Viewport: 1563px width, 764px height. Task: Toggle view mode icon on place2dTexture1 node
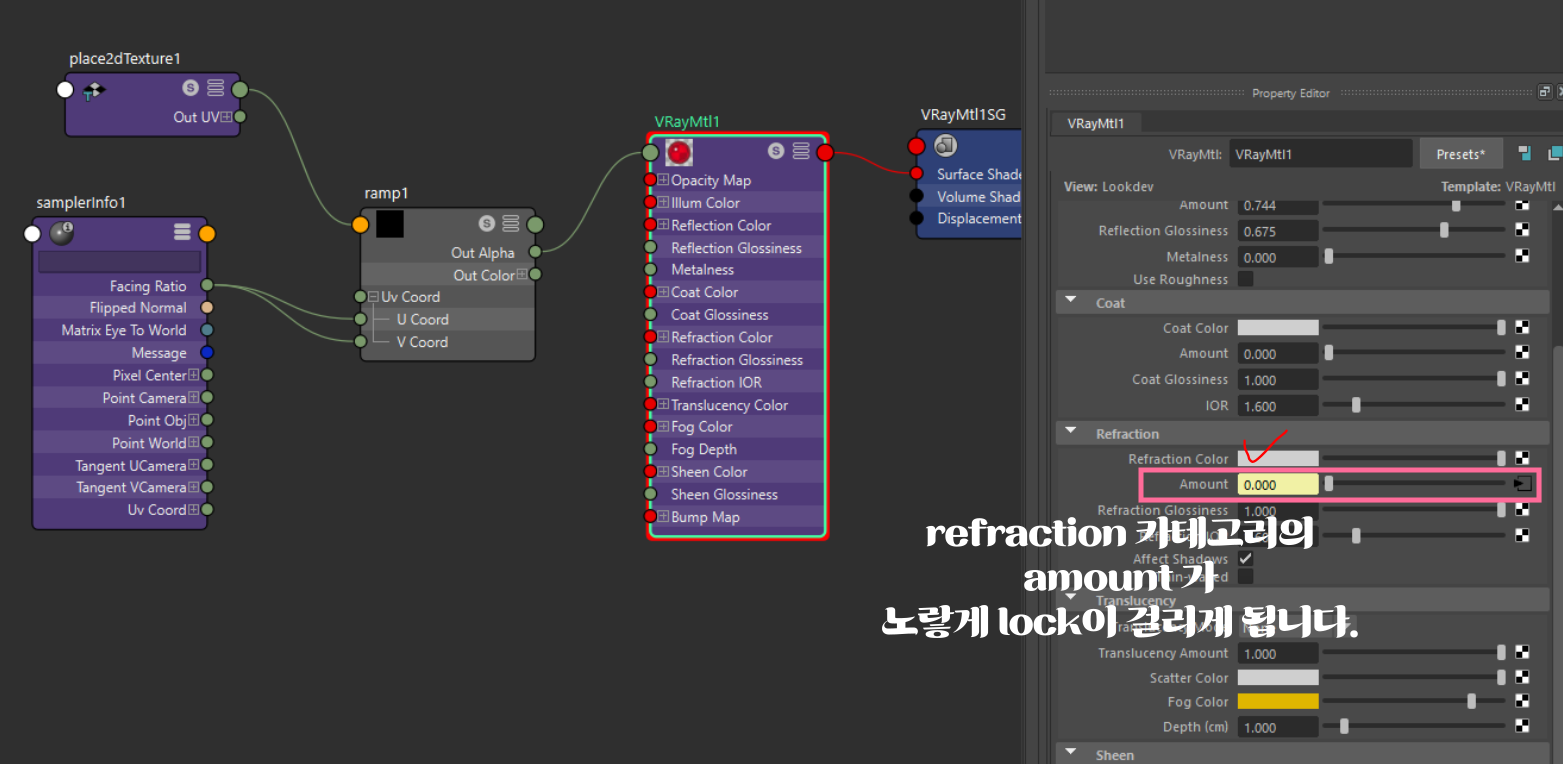coord(216,88)
